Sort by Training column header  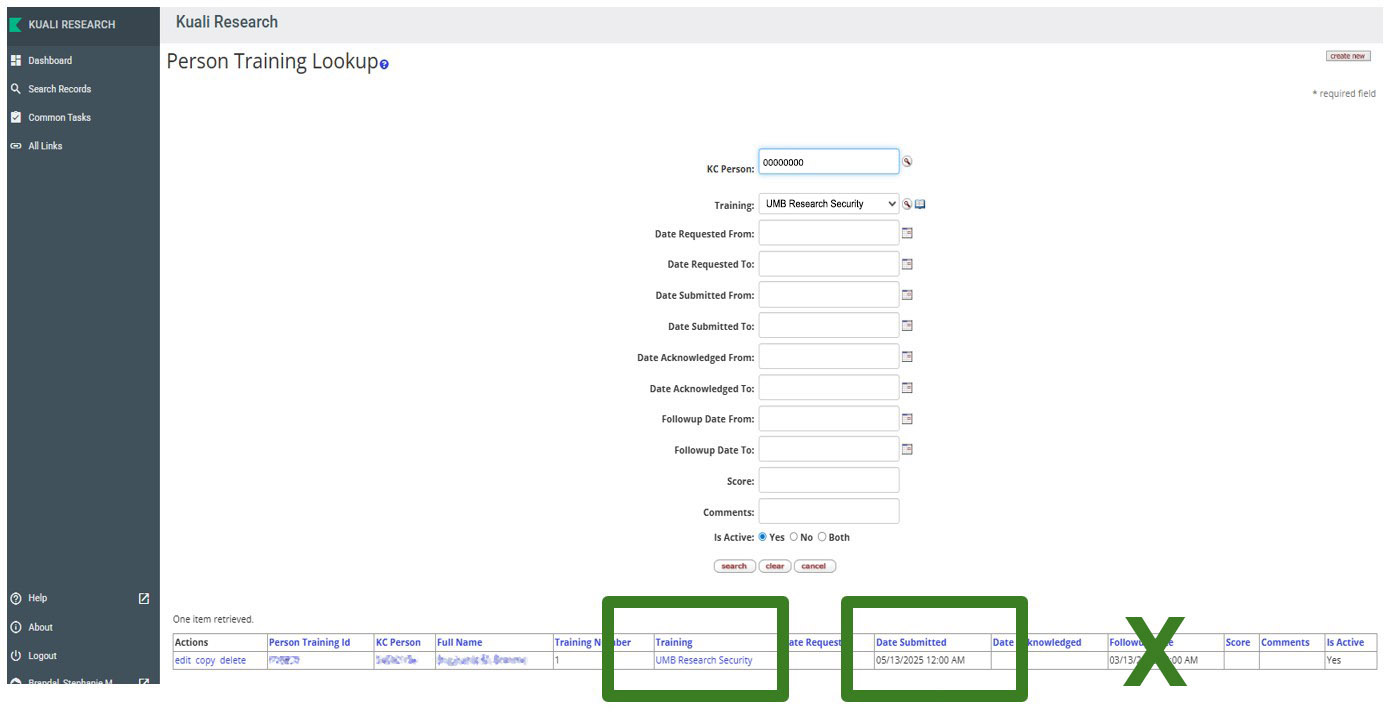pyautogui.click(x=674, y=642)
